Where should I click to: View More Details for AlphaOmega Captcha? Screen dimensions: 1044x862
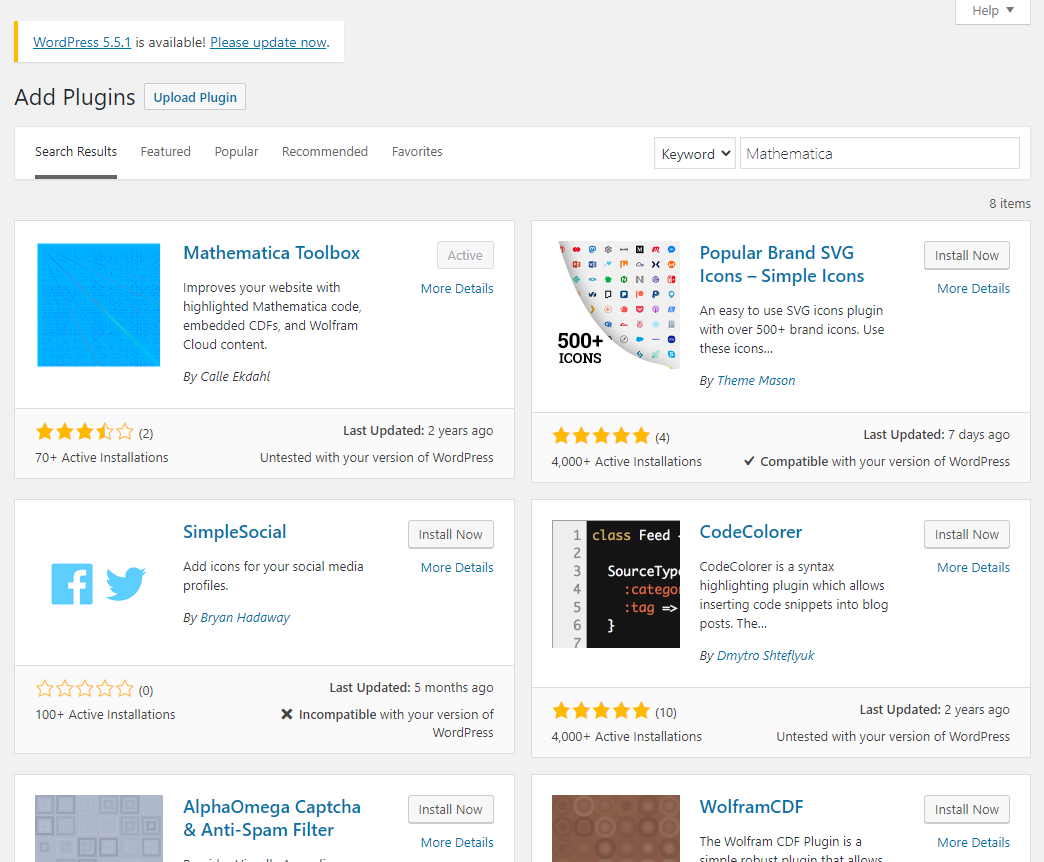(457, 842)
